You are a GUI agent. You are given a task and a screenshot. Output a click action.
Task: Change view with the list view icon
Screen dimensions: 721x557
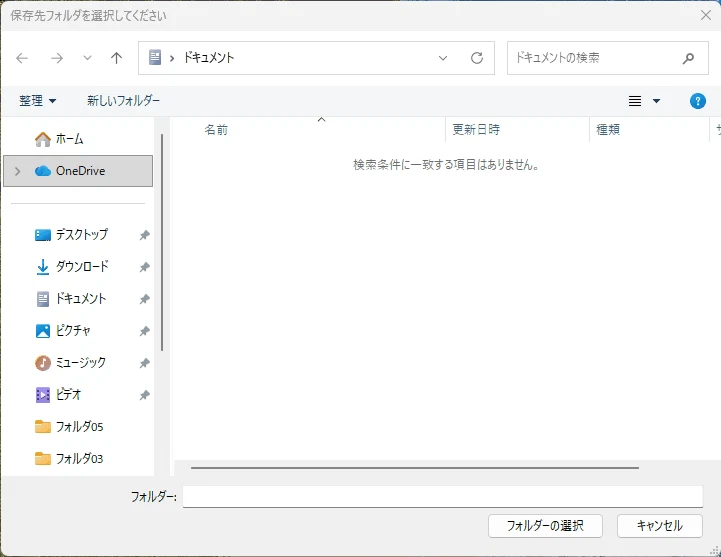(635, 101)
